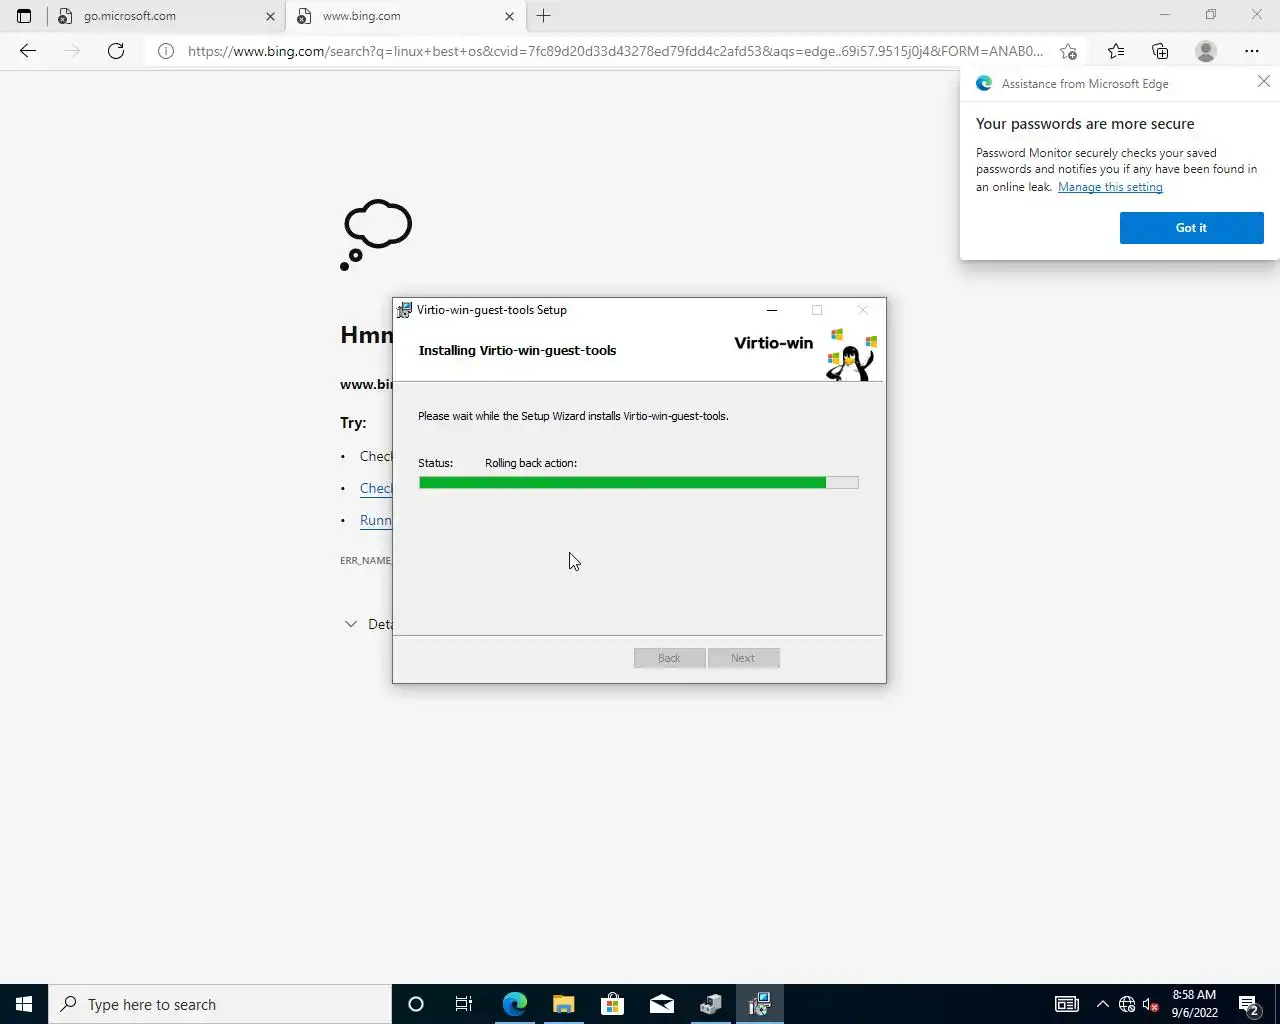Screen dimensions: 1280x1024
Task: Click the Virtio-win-guest-tools Setup title bar icon
Action: click(x=404, y=310)
